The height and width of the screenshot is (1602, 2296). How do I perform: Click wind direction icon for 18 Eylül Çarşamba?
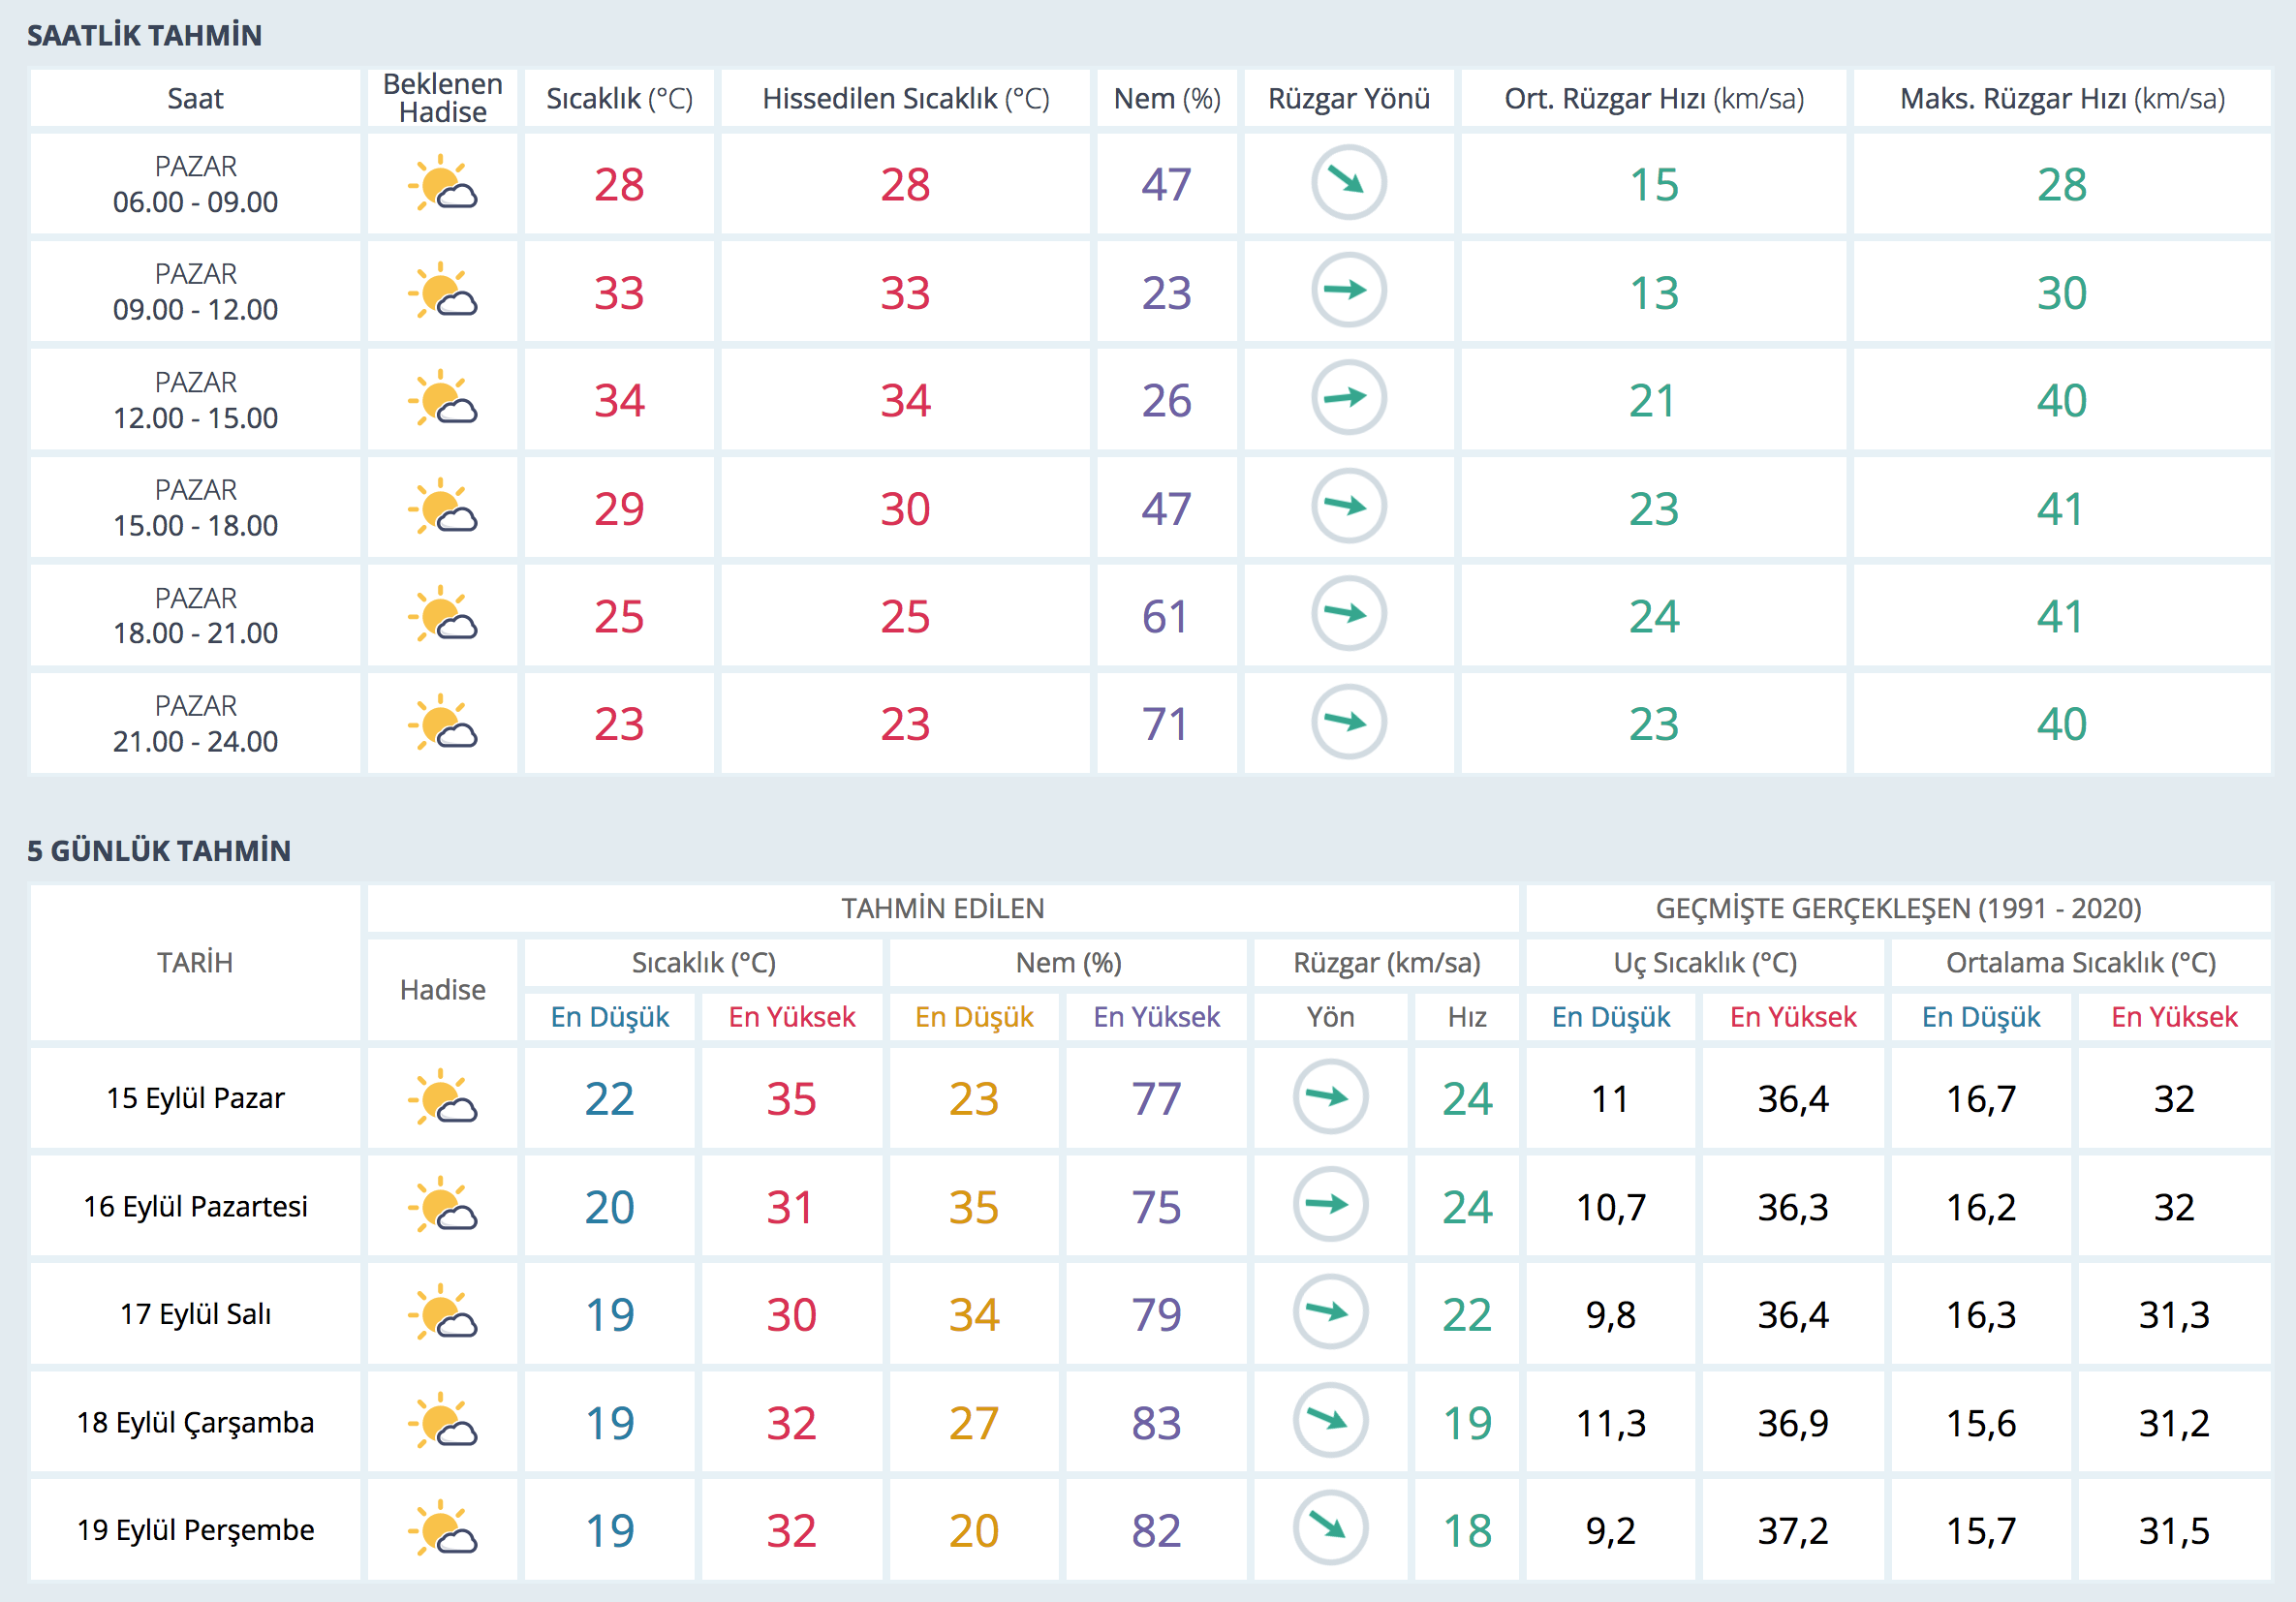point(1330,1420)
